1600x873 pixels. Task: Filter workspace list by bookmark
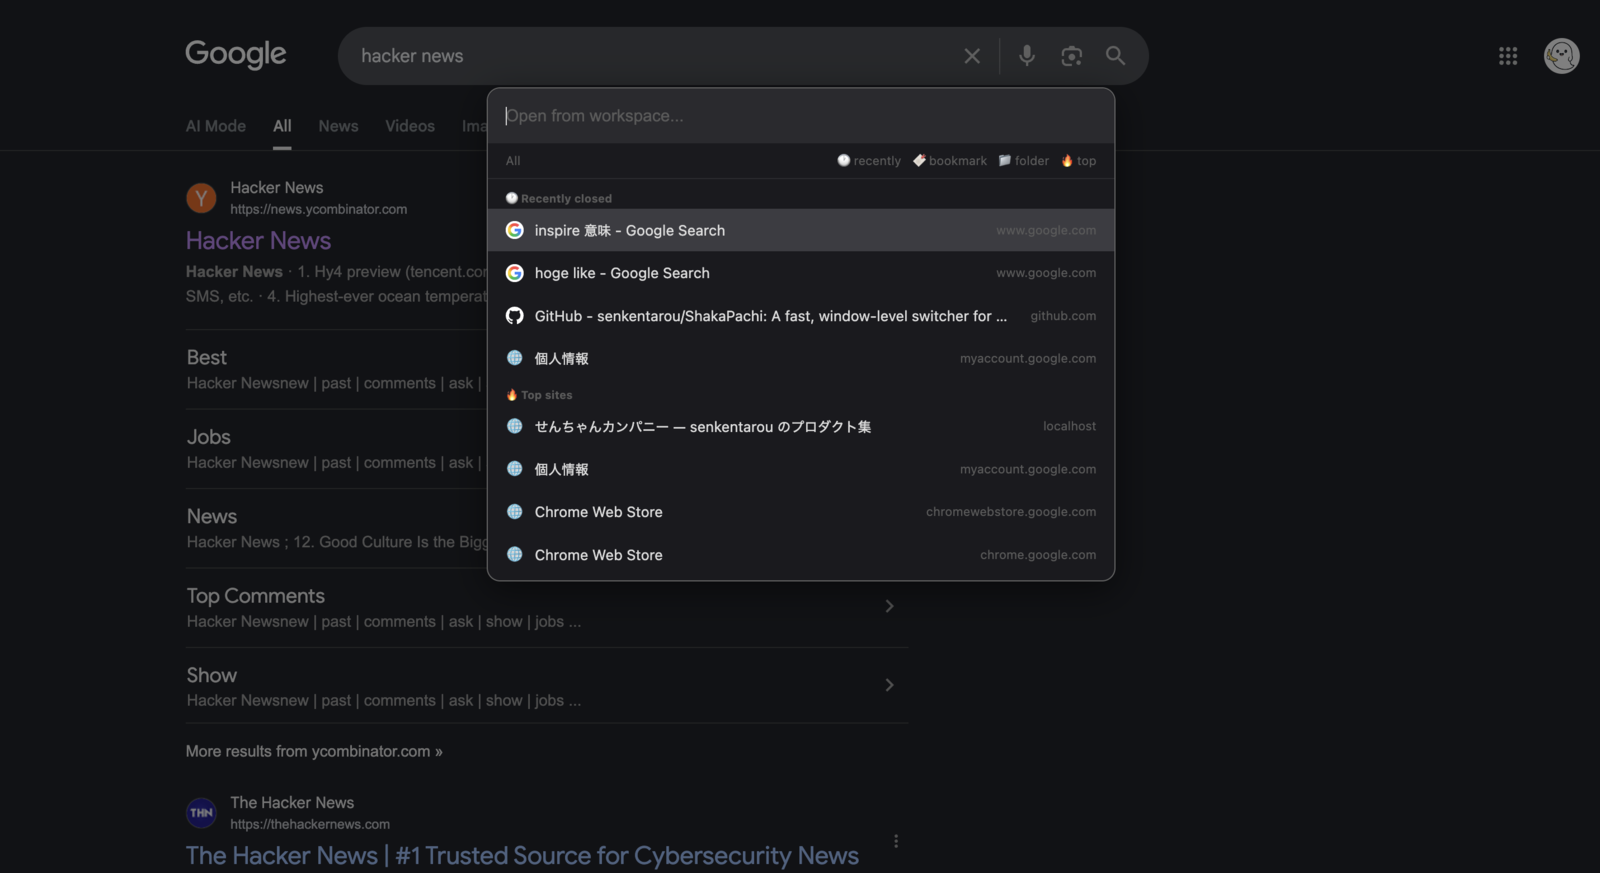(x=950, y=161)
